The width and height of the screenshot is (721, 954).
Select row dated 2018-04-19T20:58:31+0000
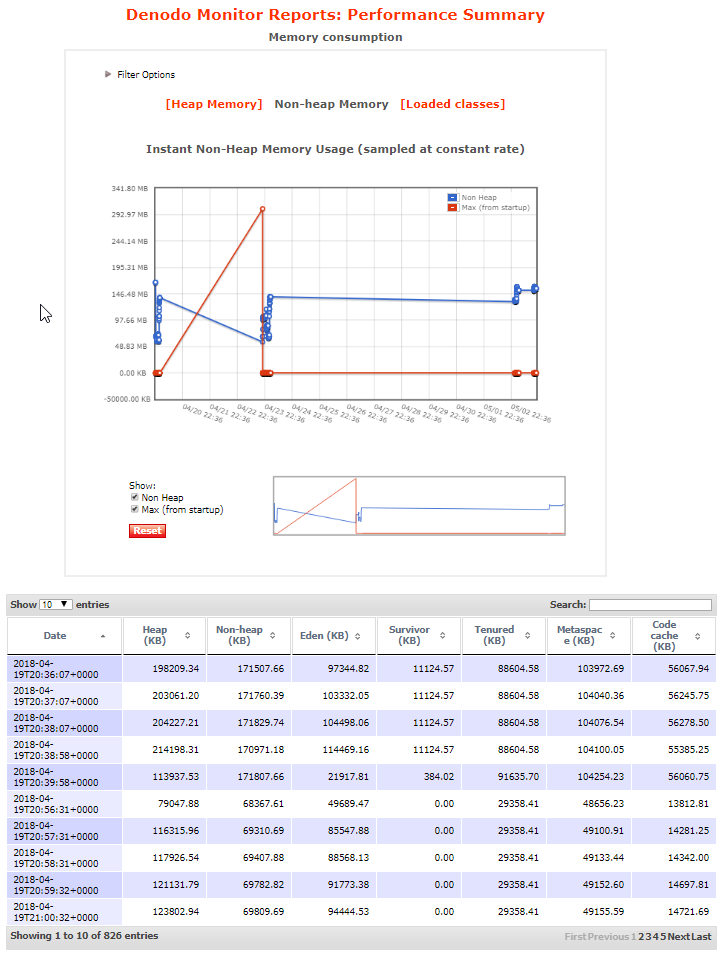[361, 858]
